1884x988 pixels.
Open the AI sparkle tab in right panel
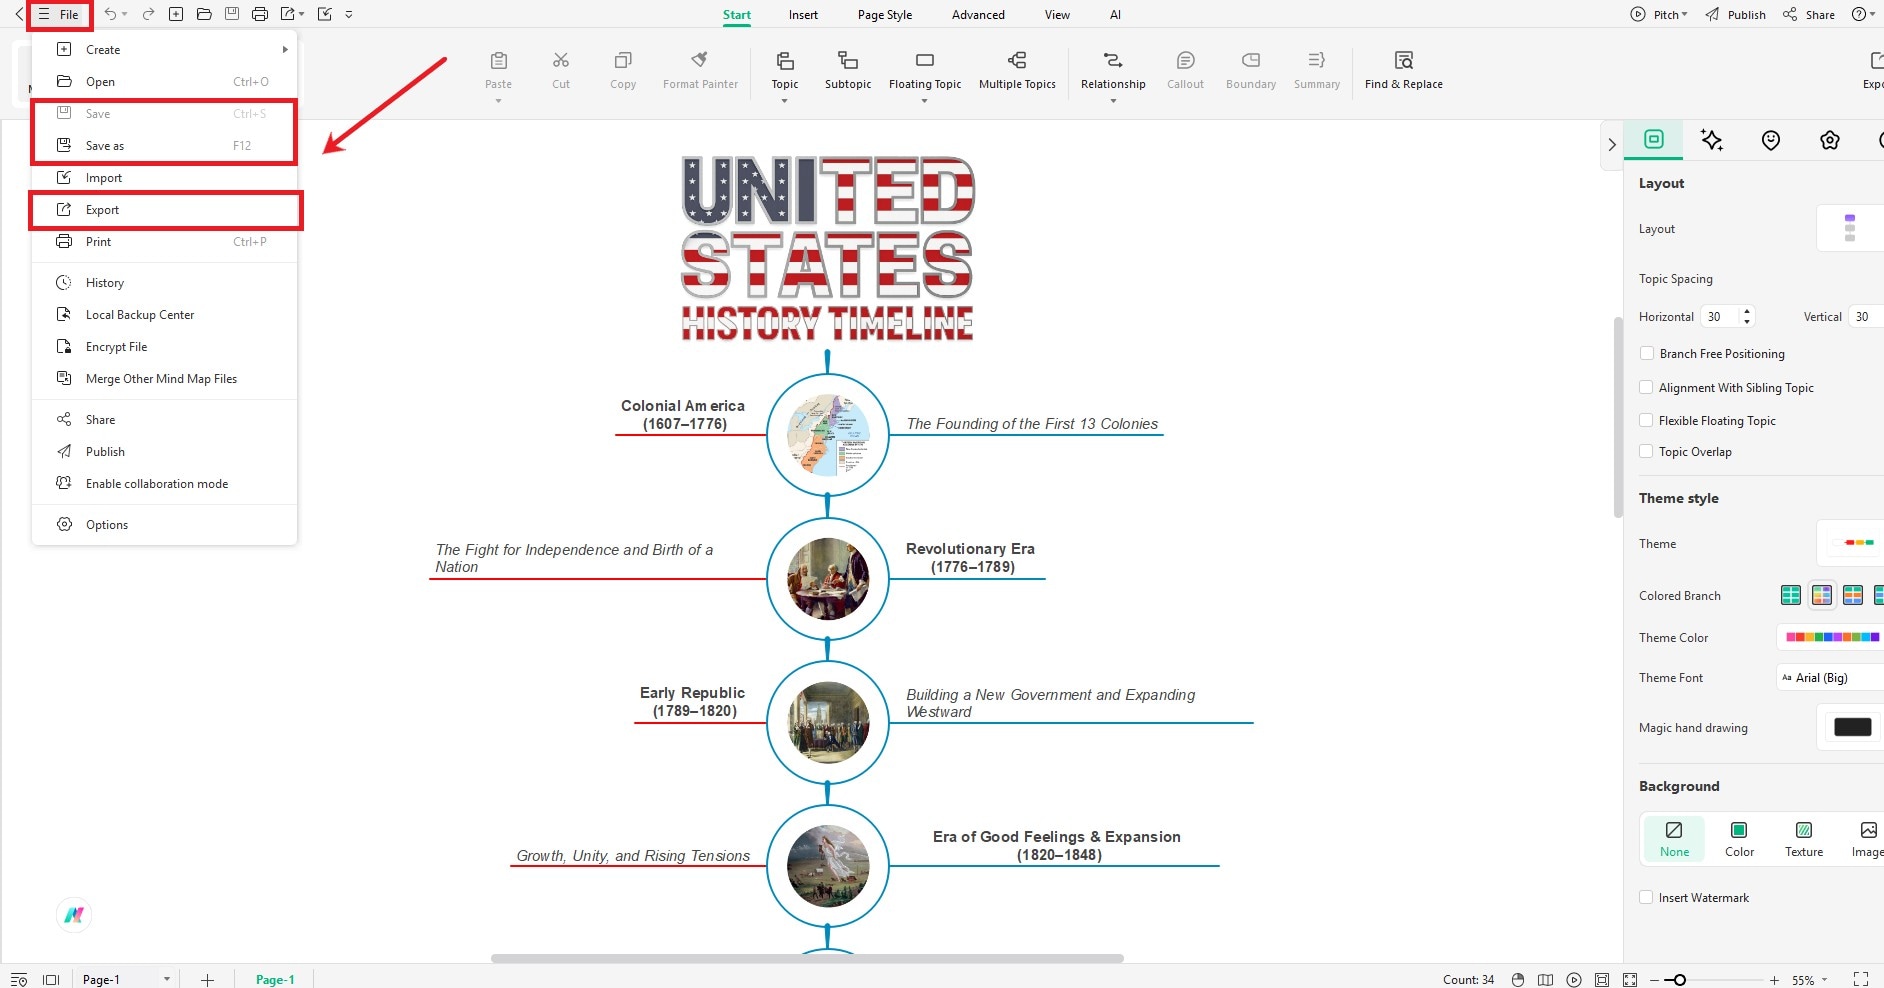pos(1712,140)
